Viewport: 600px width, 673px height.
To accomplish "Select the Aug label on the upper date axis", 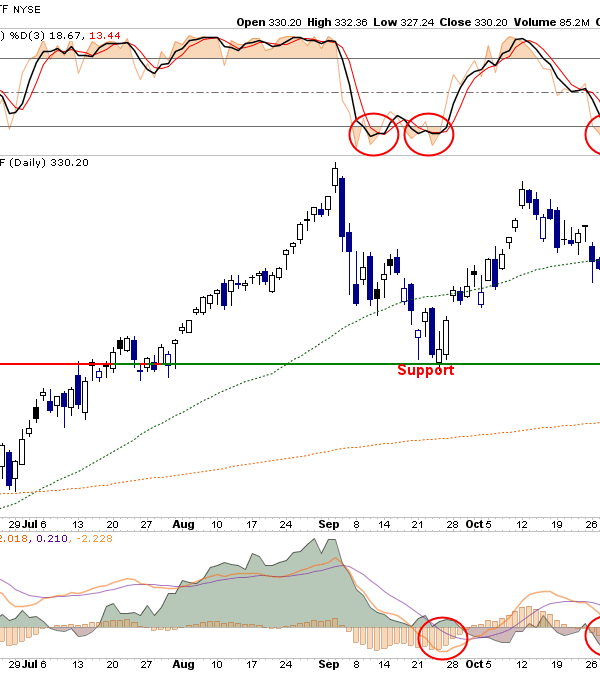I will (183, 523).
